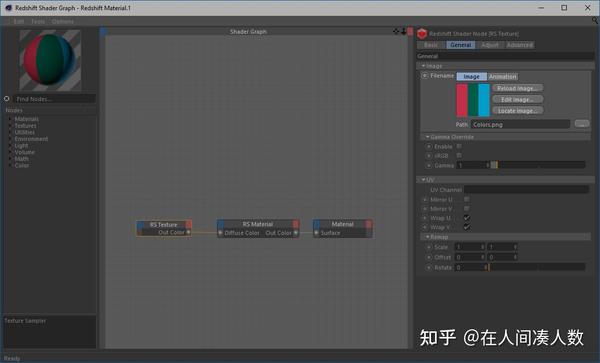The image size is (600, 363).
Task: Collapse the UV section
Action: pos(423,179)
